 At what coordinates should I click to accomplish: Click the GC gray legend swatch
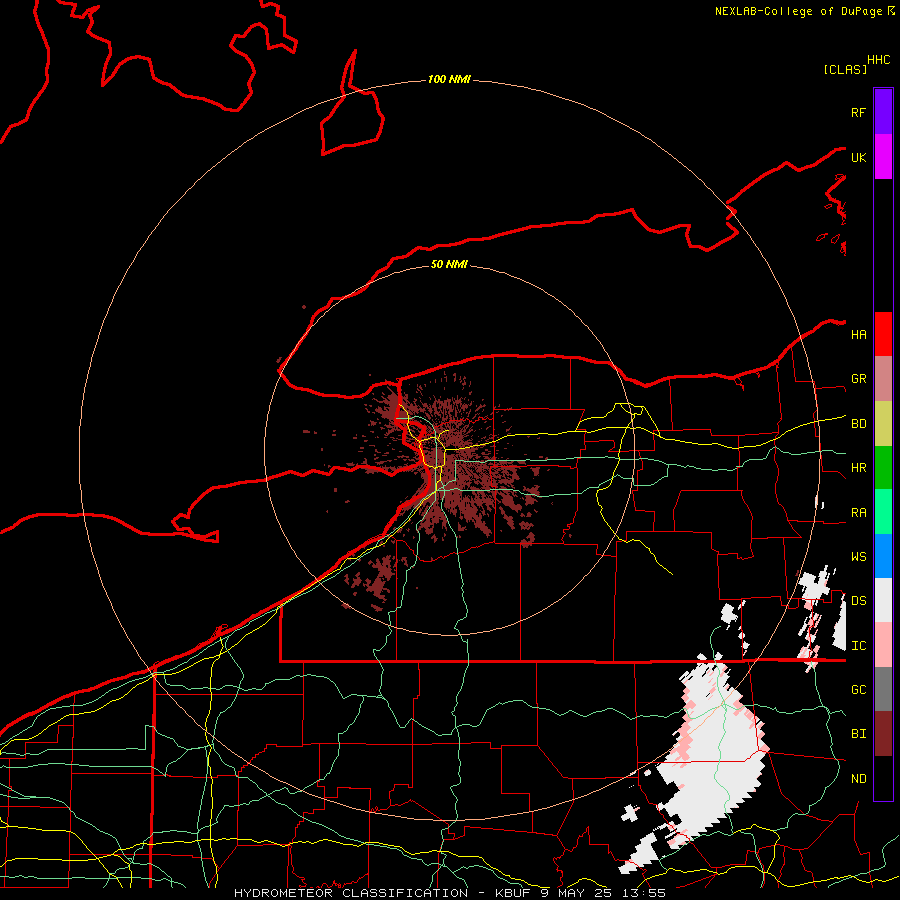883,689
